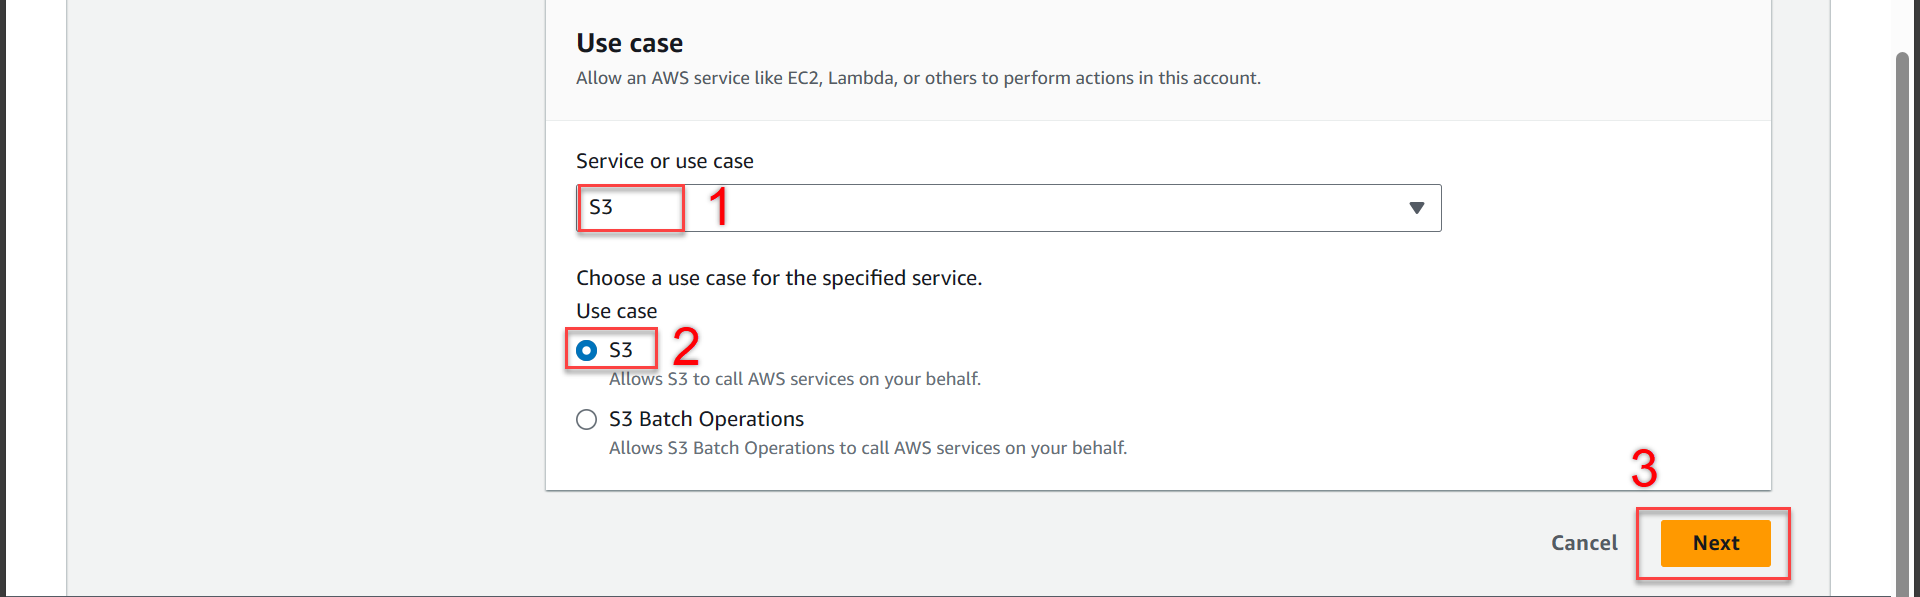1920x597 pixels.
Task: Click the red annotation number 3
Action: click(1644, 468)
